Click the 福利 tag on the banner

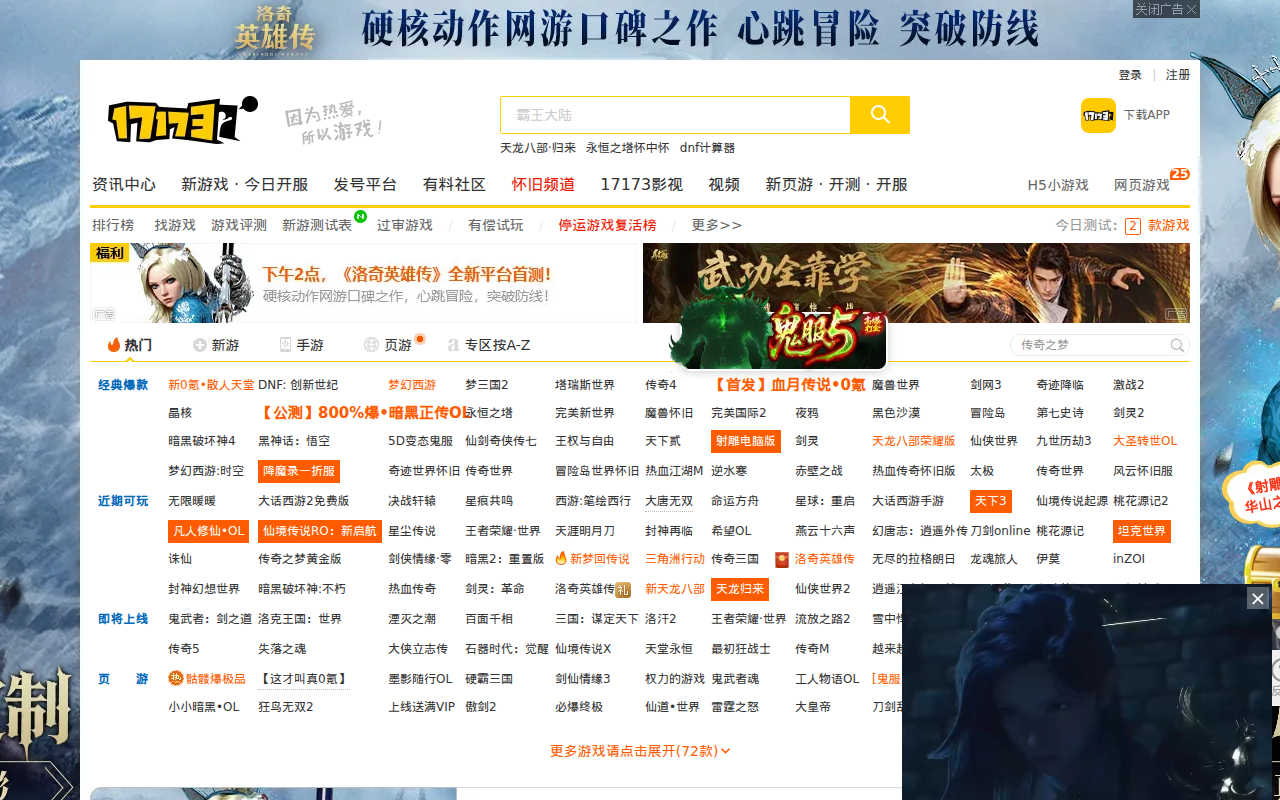coord(110,253)
